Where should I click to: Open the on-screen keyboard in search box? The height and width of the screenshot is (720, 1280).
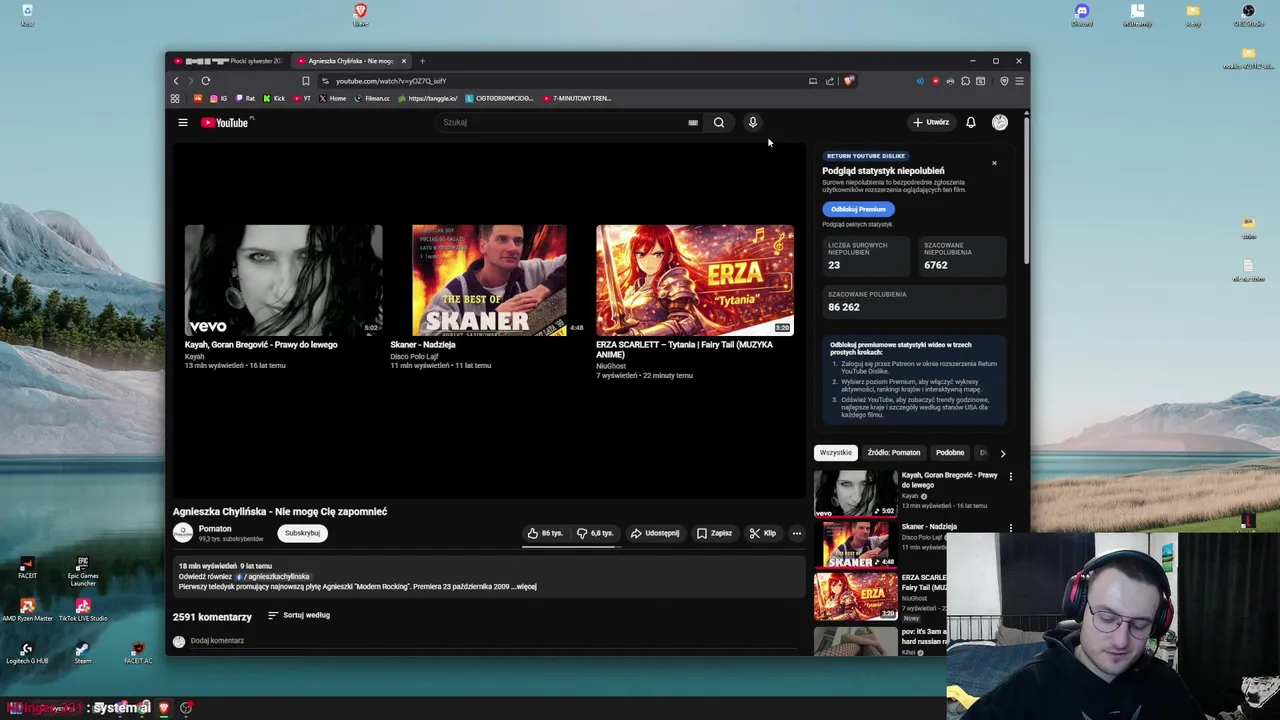pyautogui.click(x=693, y=122)
